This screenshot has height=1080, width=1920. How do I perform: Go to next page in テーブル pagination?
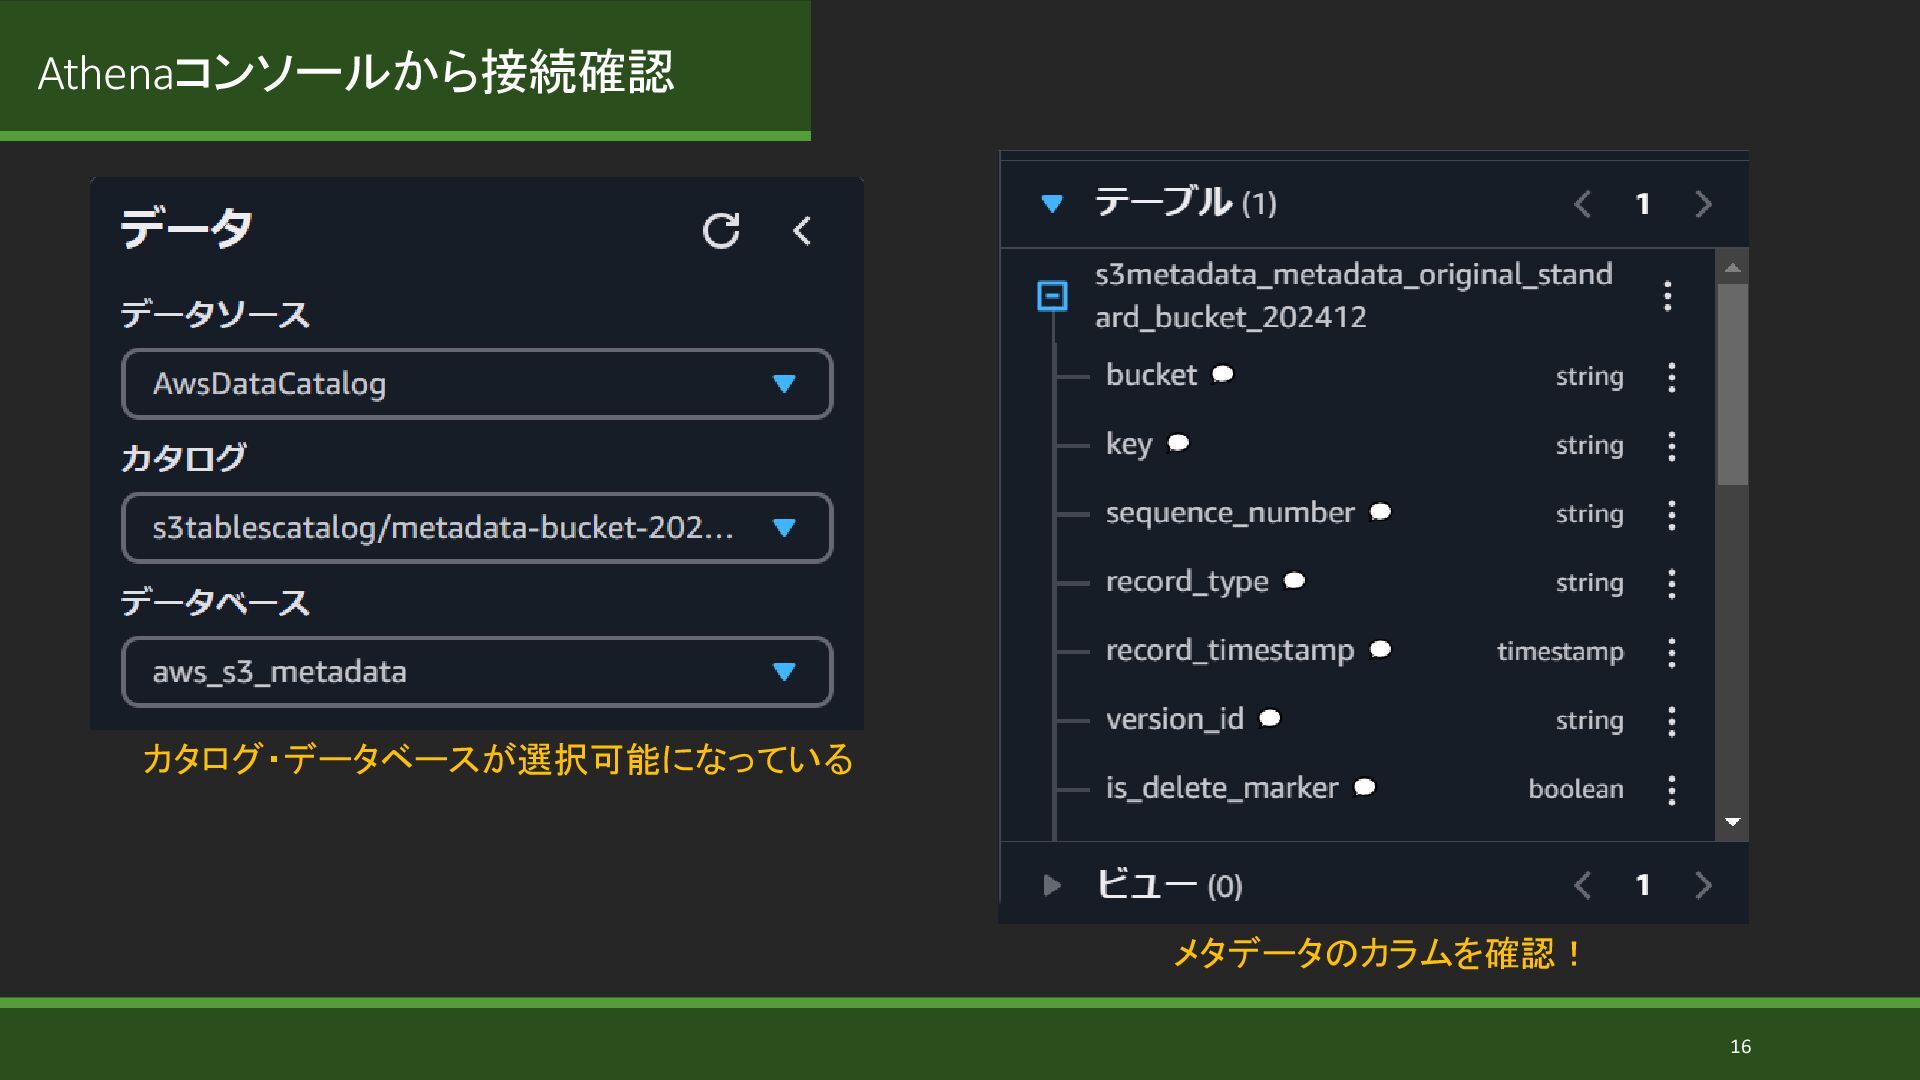[x=1704, y=204]
